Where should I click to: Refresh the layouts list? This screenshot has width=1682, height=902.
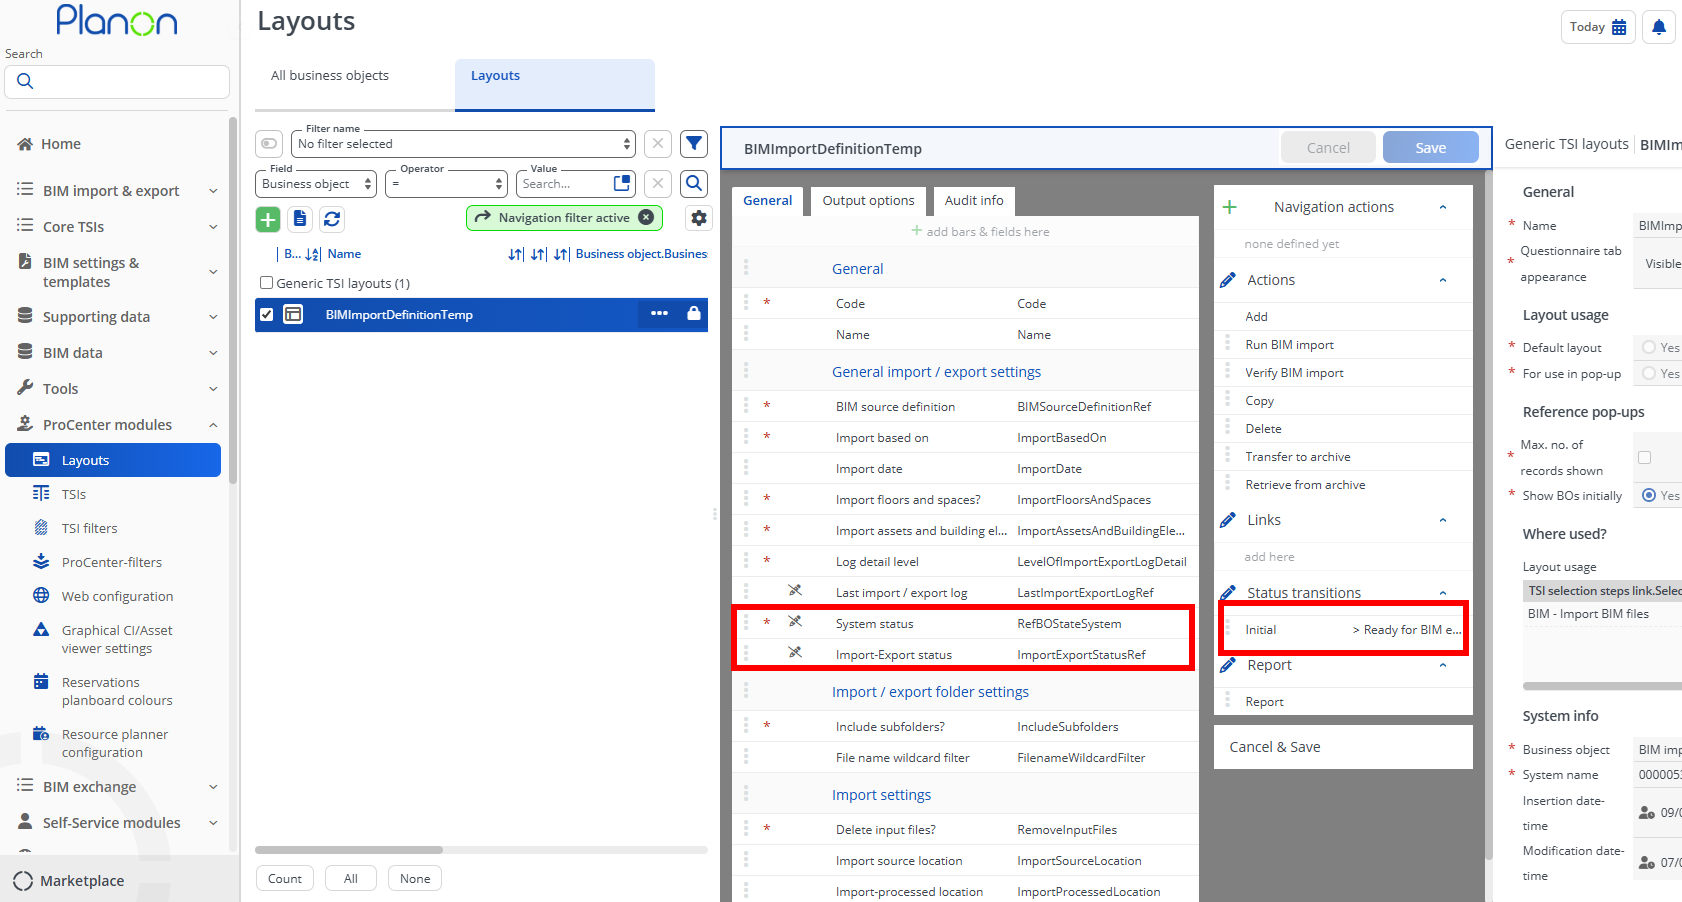tap(332, 219)
